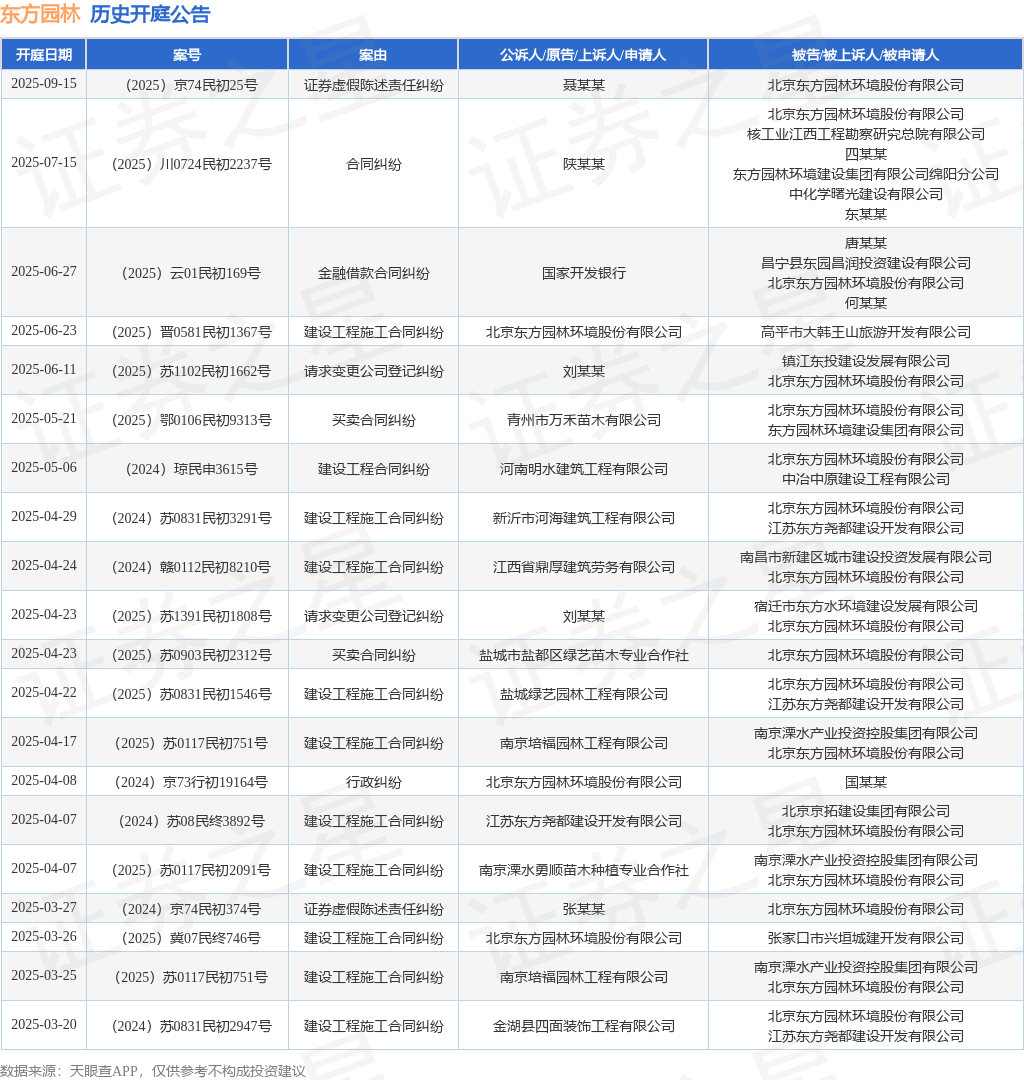Click case number (2025)苏0117民初2091号

191,871
